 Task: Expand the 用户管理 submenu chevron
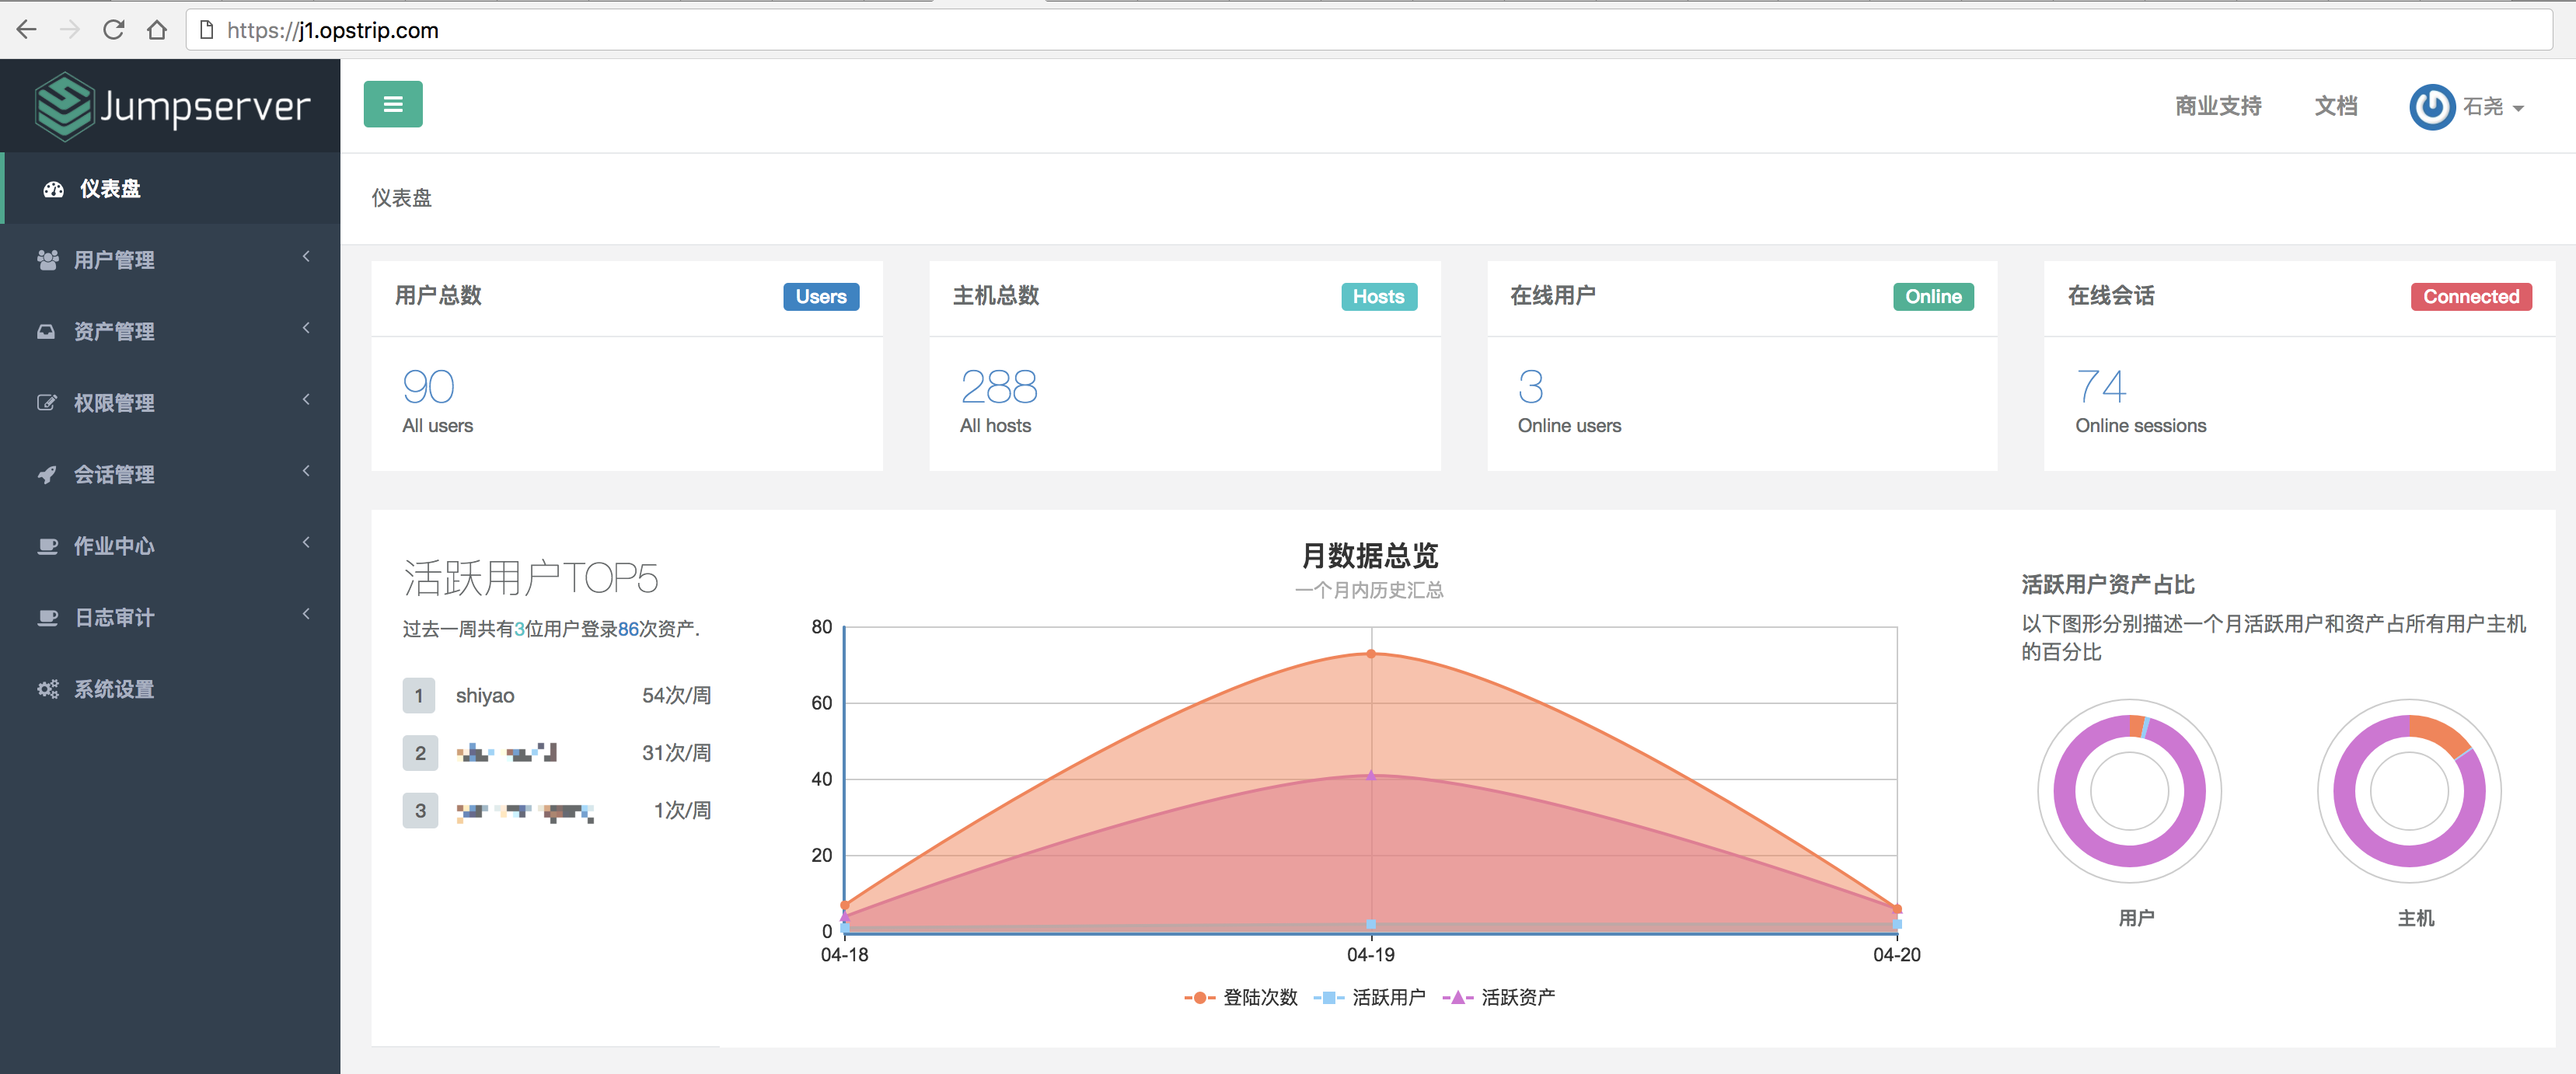pos(306,257)
